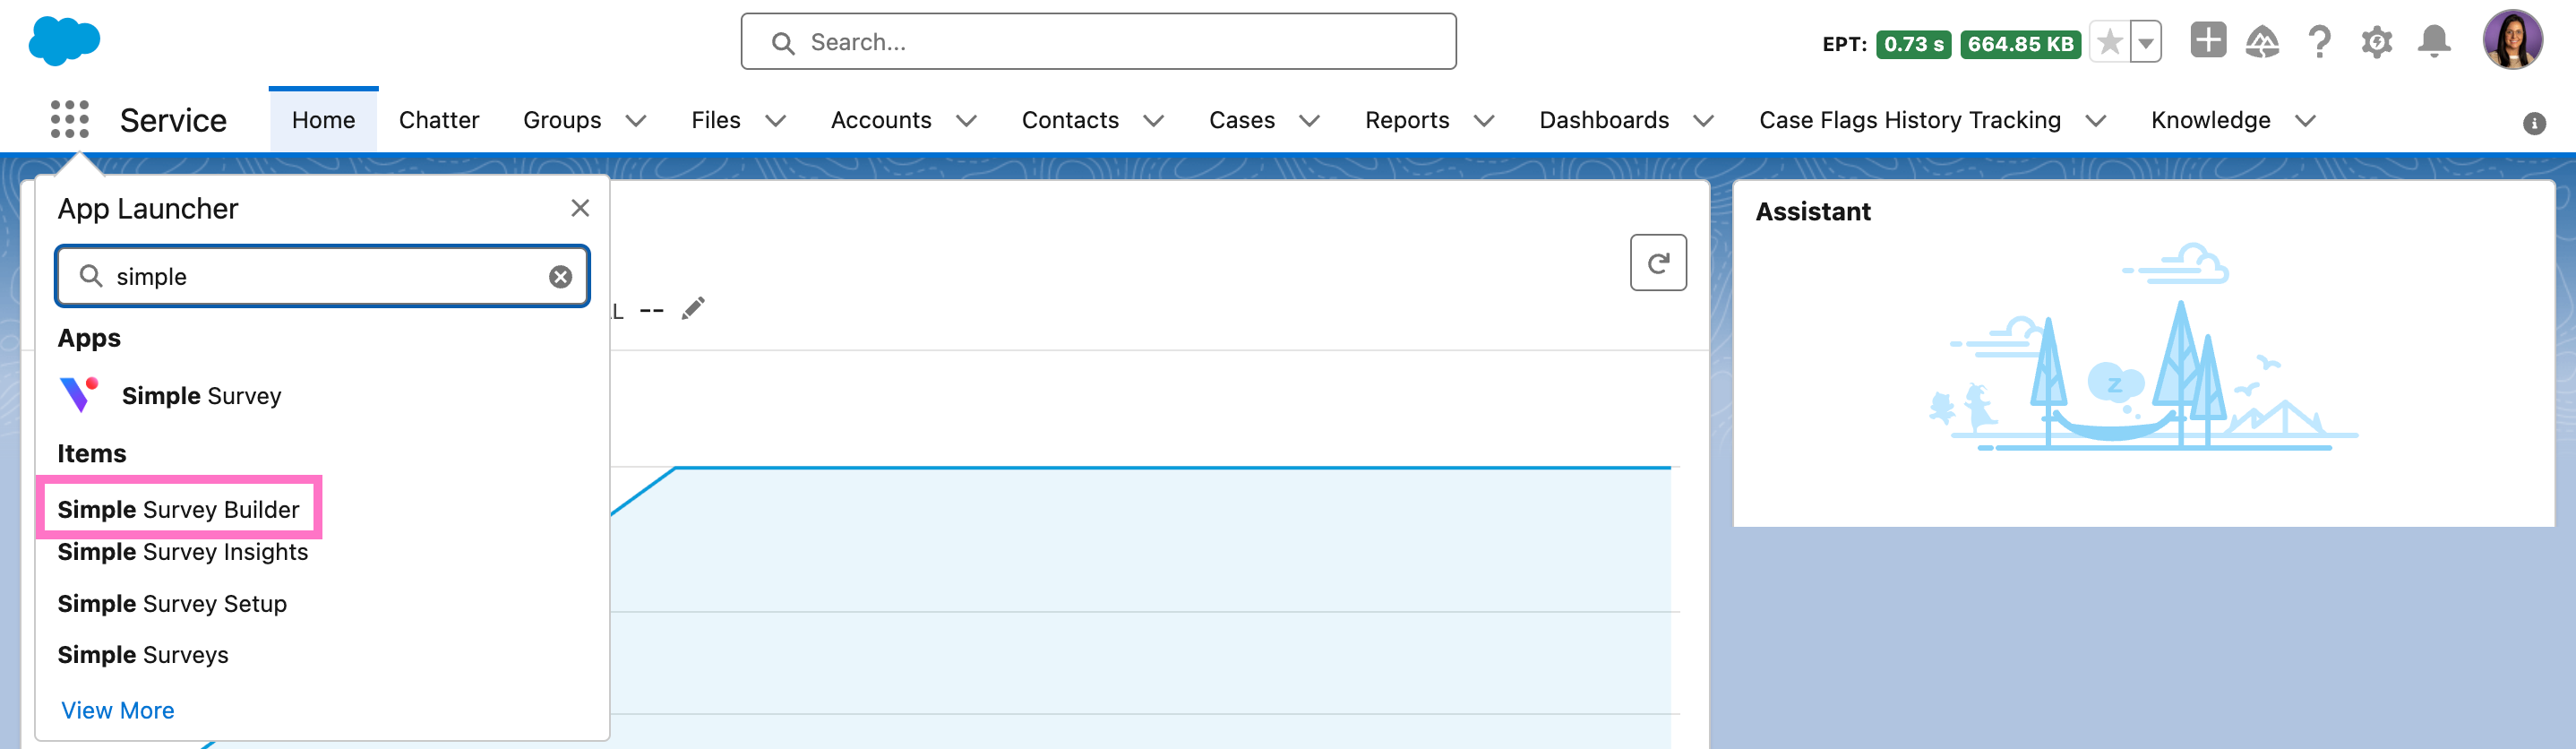The image size is (2576, 749).
Task: Click the info icon at navigation bar end
Action: click(x=2533, y=123)
